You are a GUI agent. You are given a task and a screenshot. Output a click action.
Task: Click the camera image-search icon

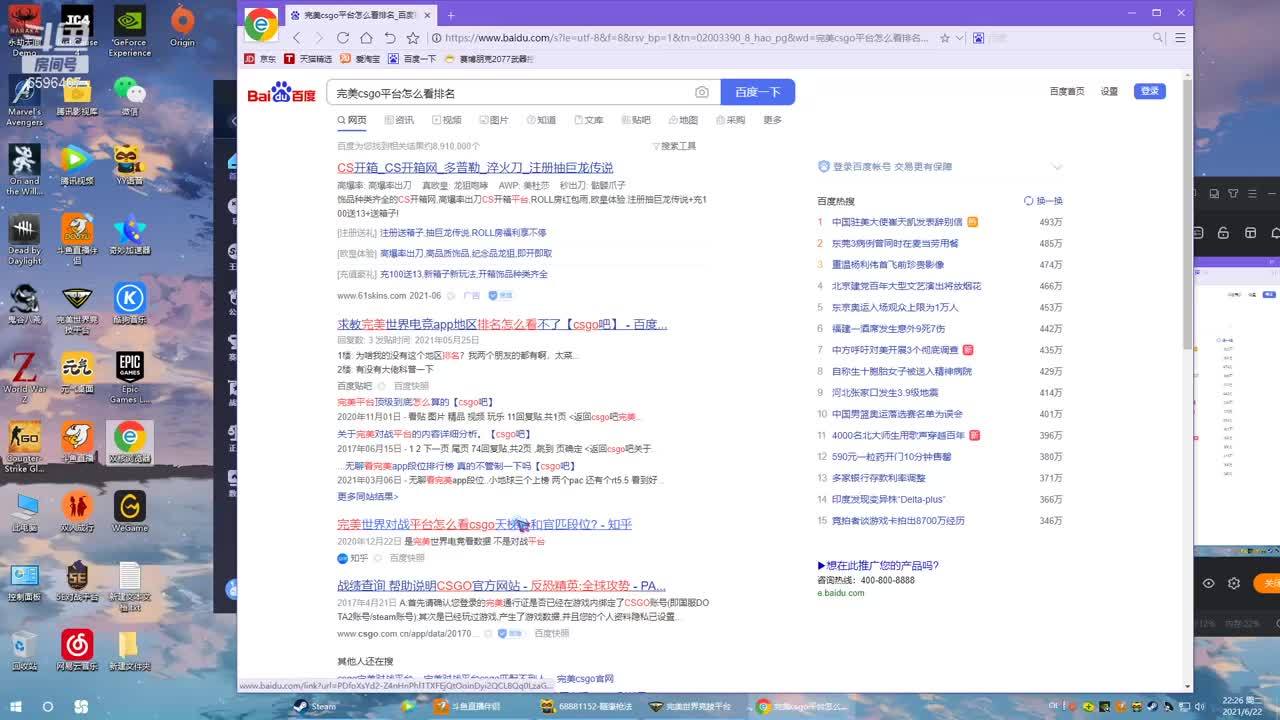702,92
